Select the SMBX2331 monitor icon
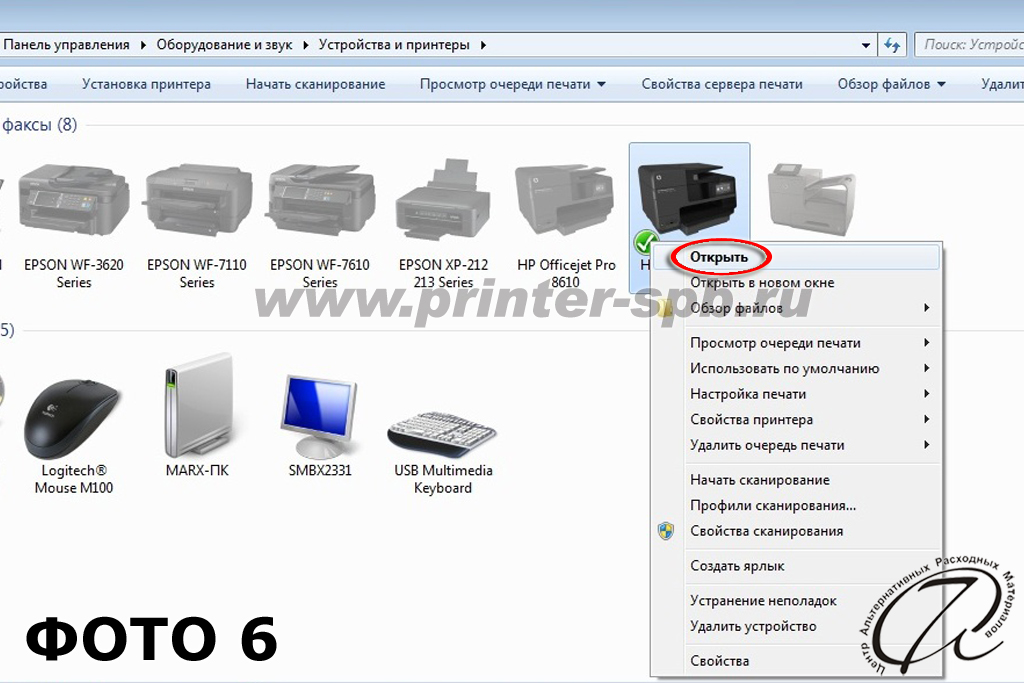This screenshot has height=683, width=1024. [x=320, y=417]
